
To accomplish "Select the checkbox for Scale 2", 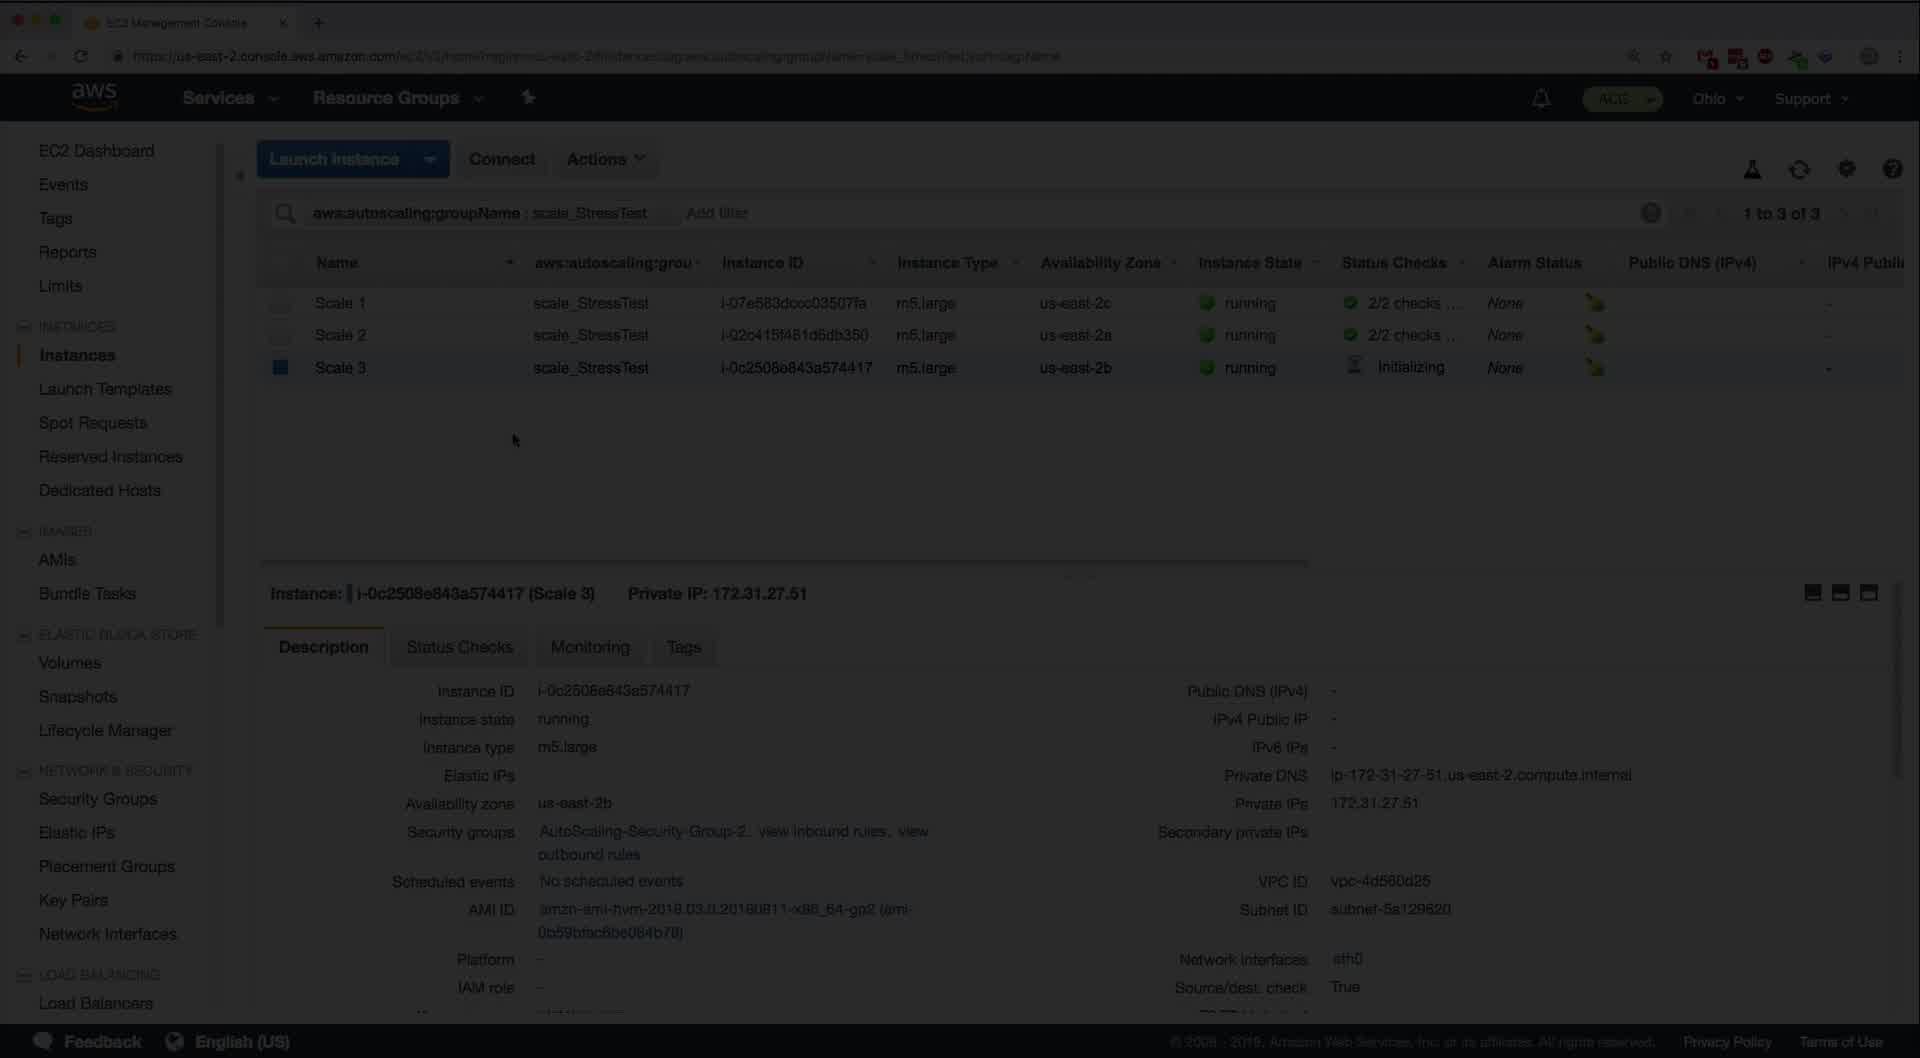I will [x=280, y=335].
